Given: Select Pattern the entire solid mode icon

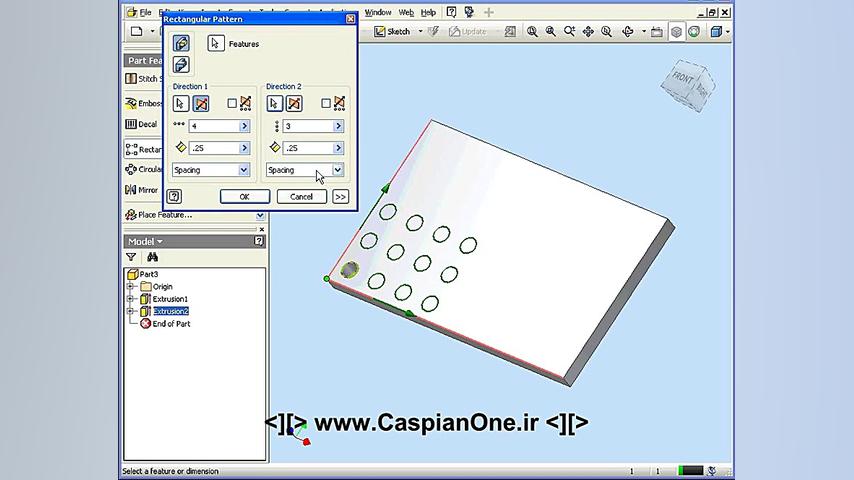Looking at the screenshot, I should (181, 65).
